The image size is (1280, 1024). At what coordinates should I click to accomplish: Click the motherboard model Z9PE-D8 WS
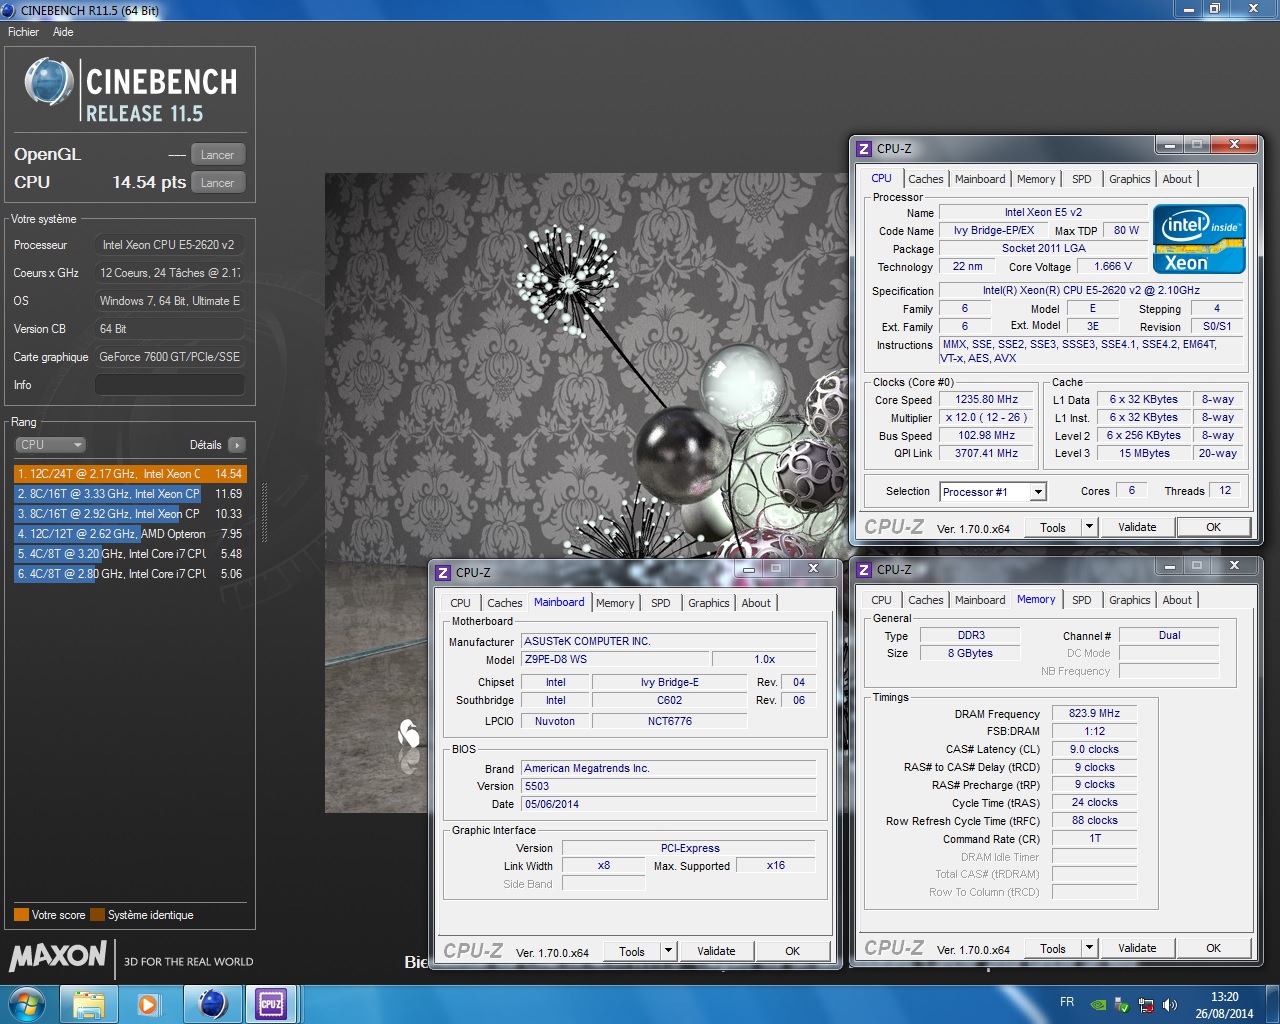[x=615, y=660]
